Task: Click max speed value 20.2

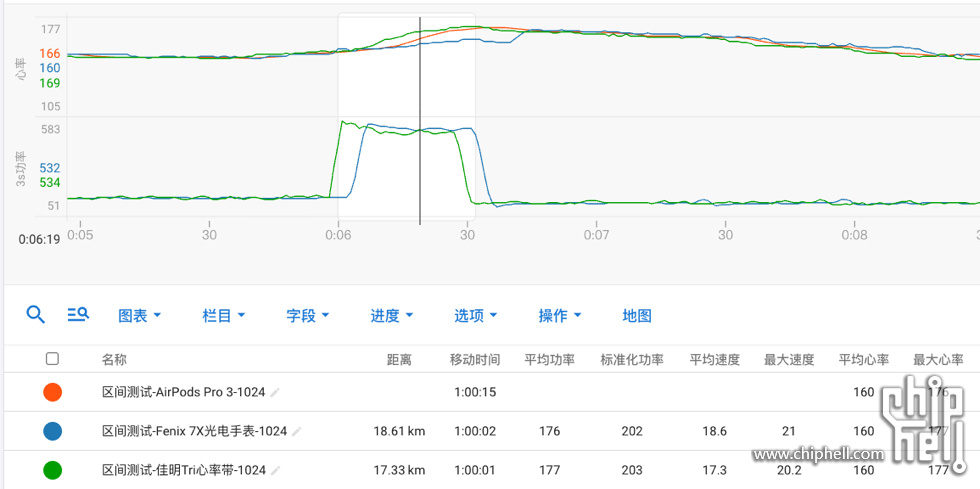Action: click(789, 470)
